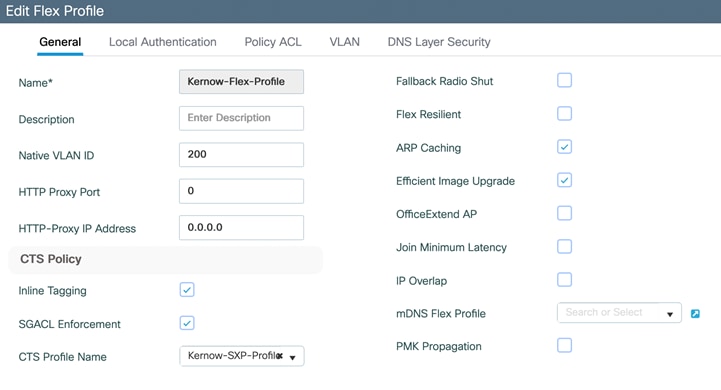Open the DNS Layer Security tab
721x390 pixels.
click(439, 42)
